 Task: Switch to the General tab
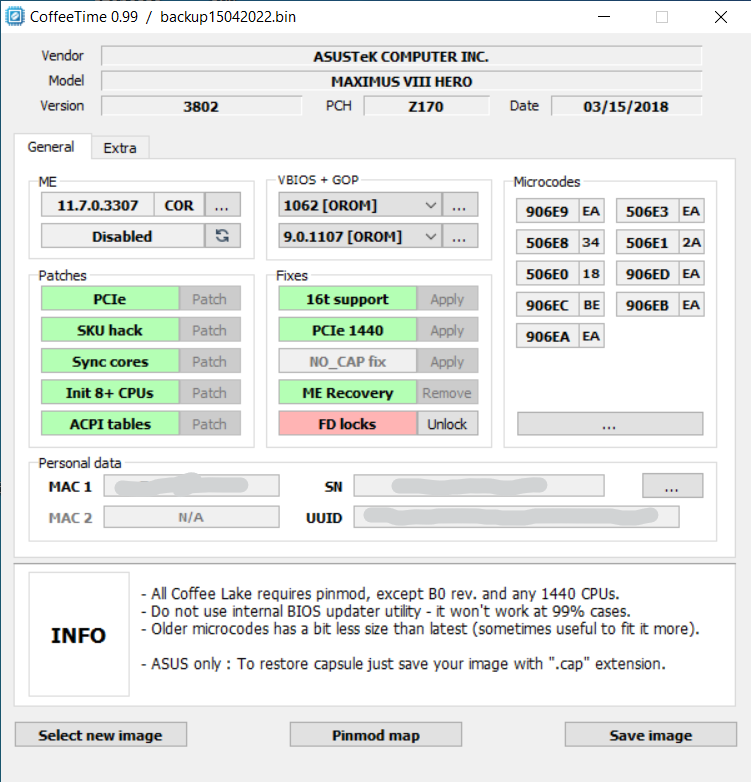[x=51, y=147]
